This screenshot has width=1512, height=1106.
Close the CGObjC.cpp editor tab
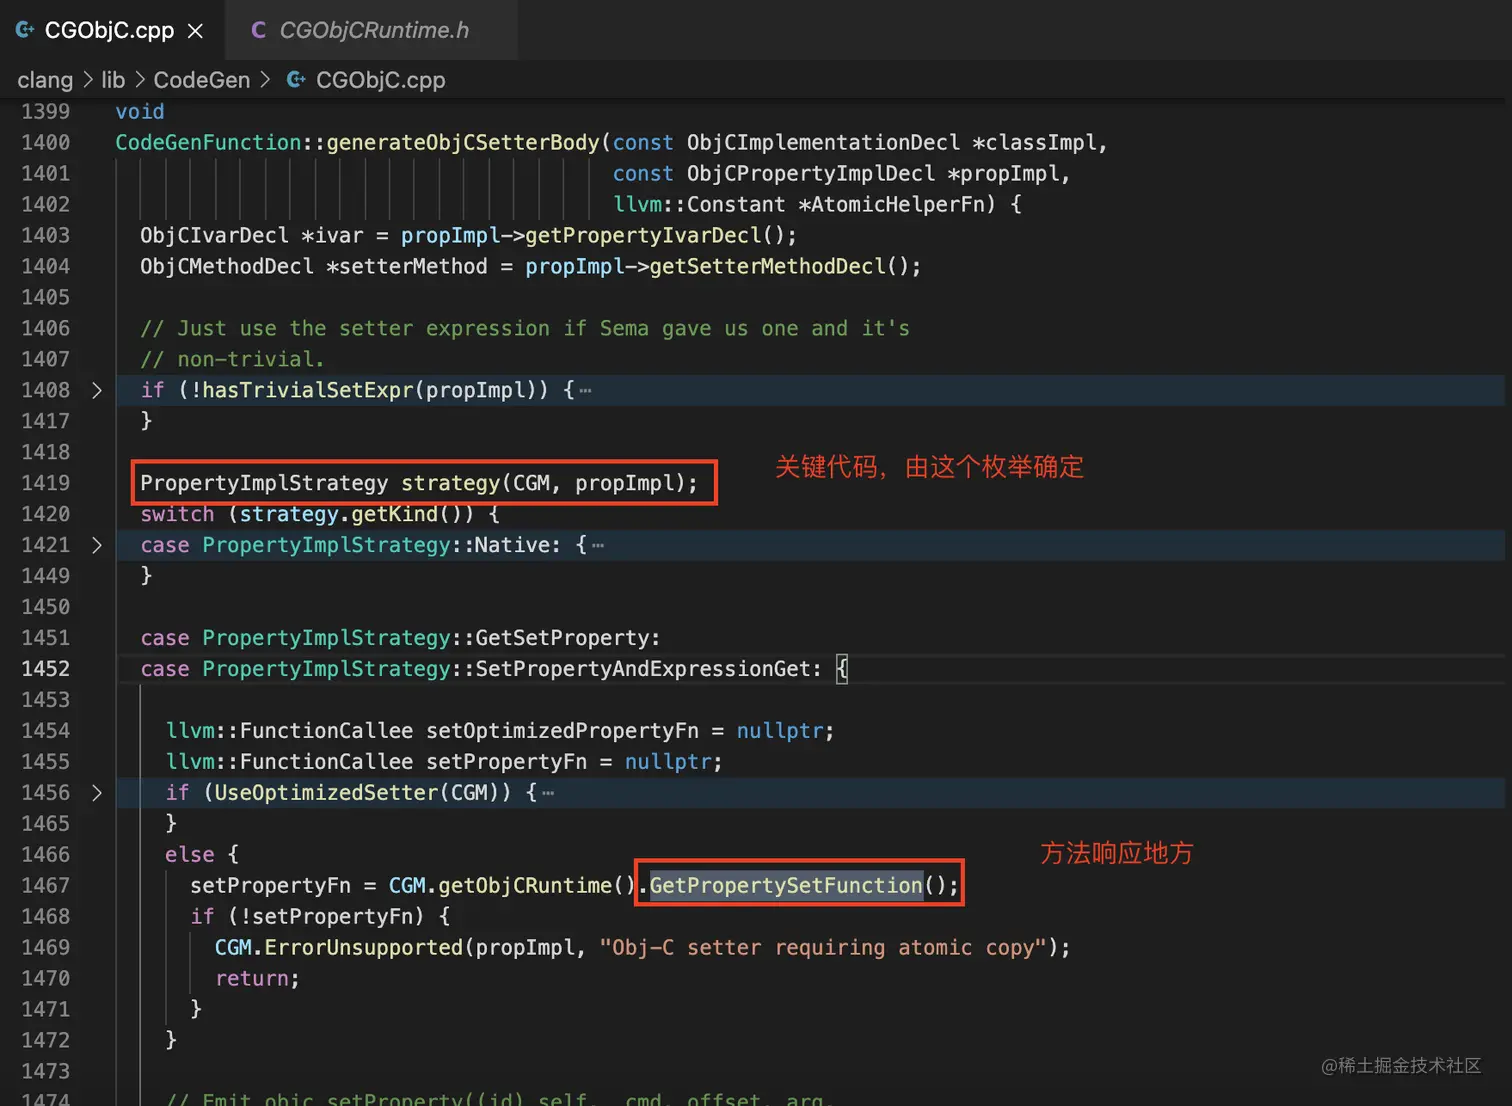point(194,30)
